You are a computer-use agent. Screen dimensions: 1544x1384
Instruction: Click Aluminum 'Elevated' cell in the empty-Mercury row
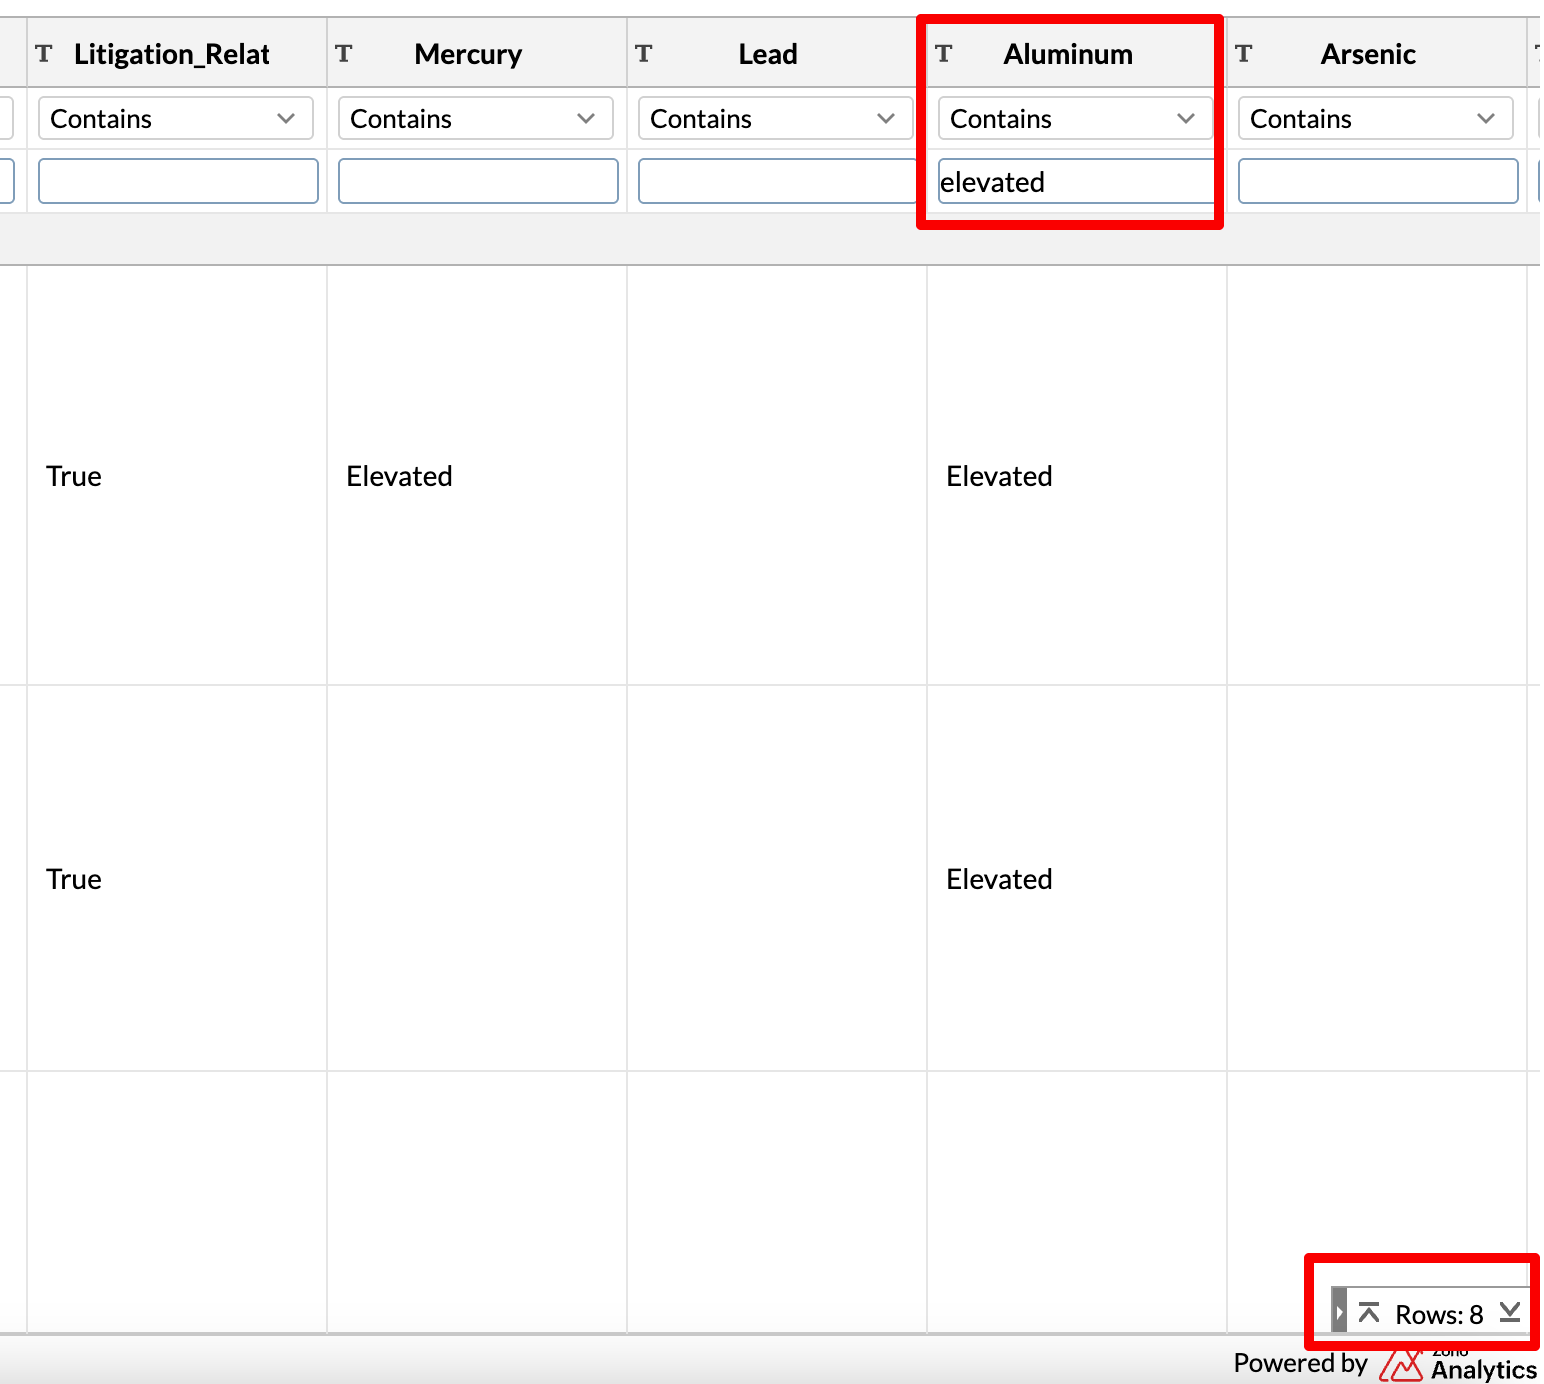[1077, 878]
